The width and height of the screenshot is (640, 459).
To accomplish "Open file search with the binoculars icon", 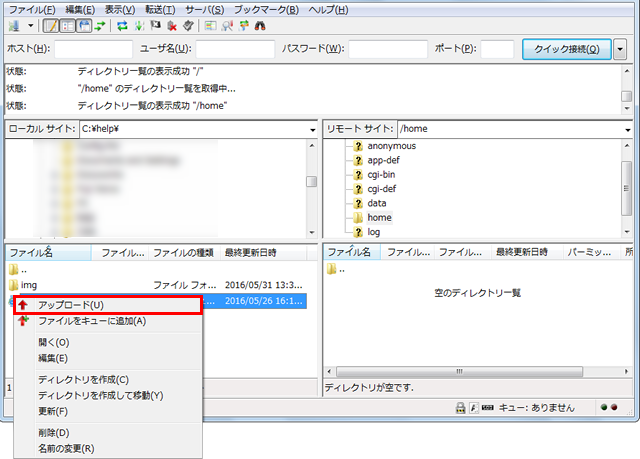I will [x=260, y=26].
